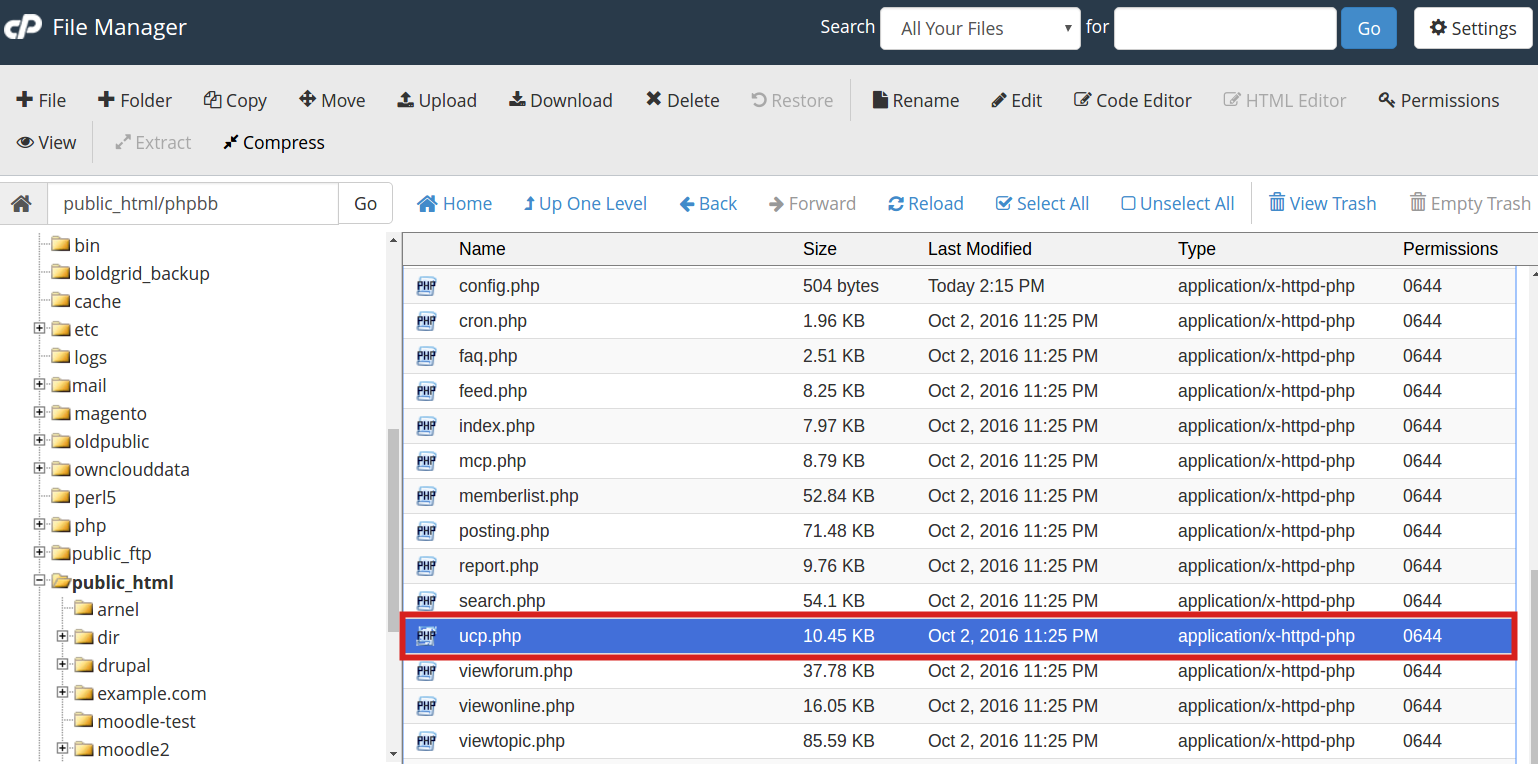Screen dimensions: 1538x764
Task: Collapse the public_html folder tree node
Action: tap(40, 581)
